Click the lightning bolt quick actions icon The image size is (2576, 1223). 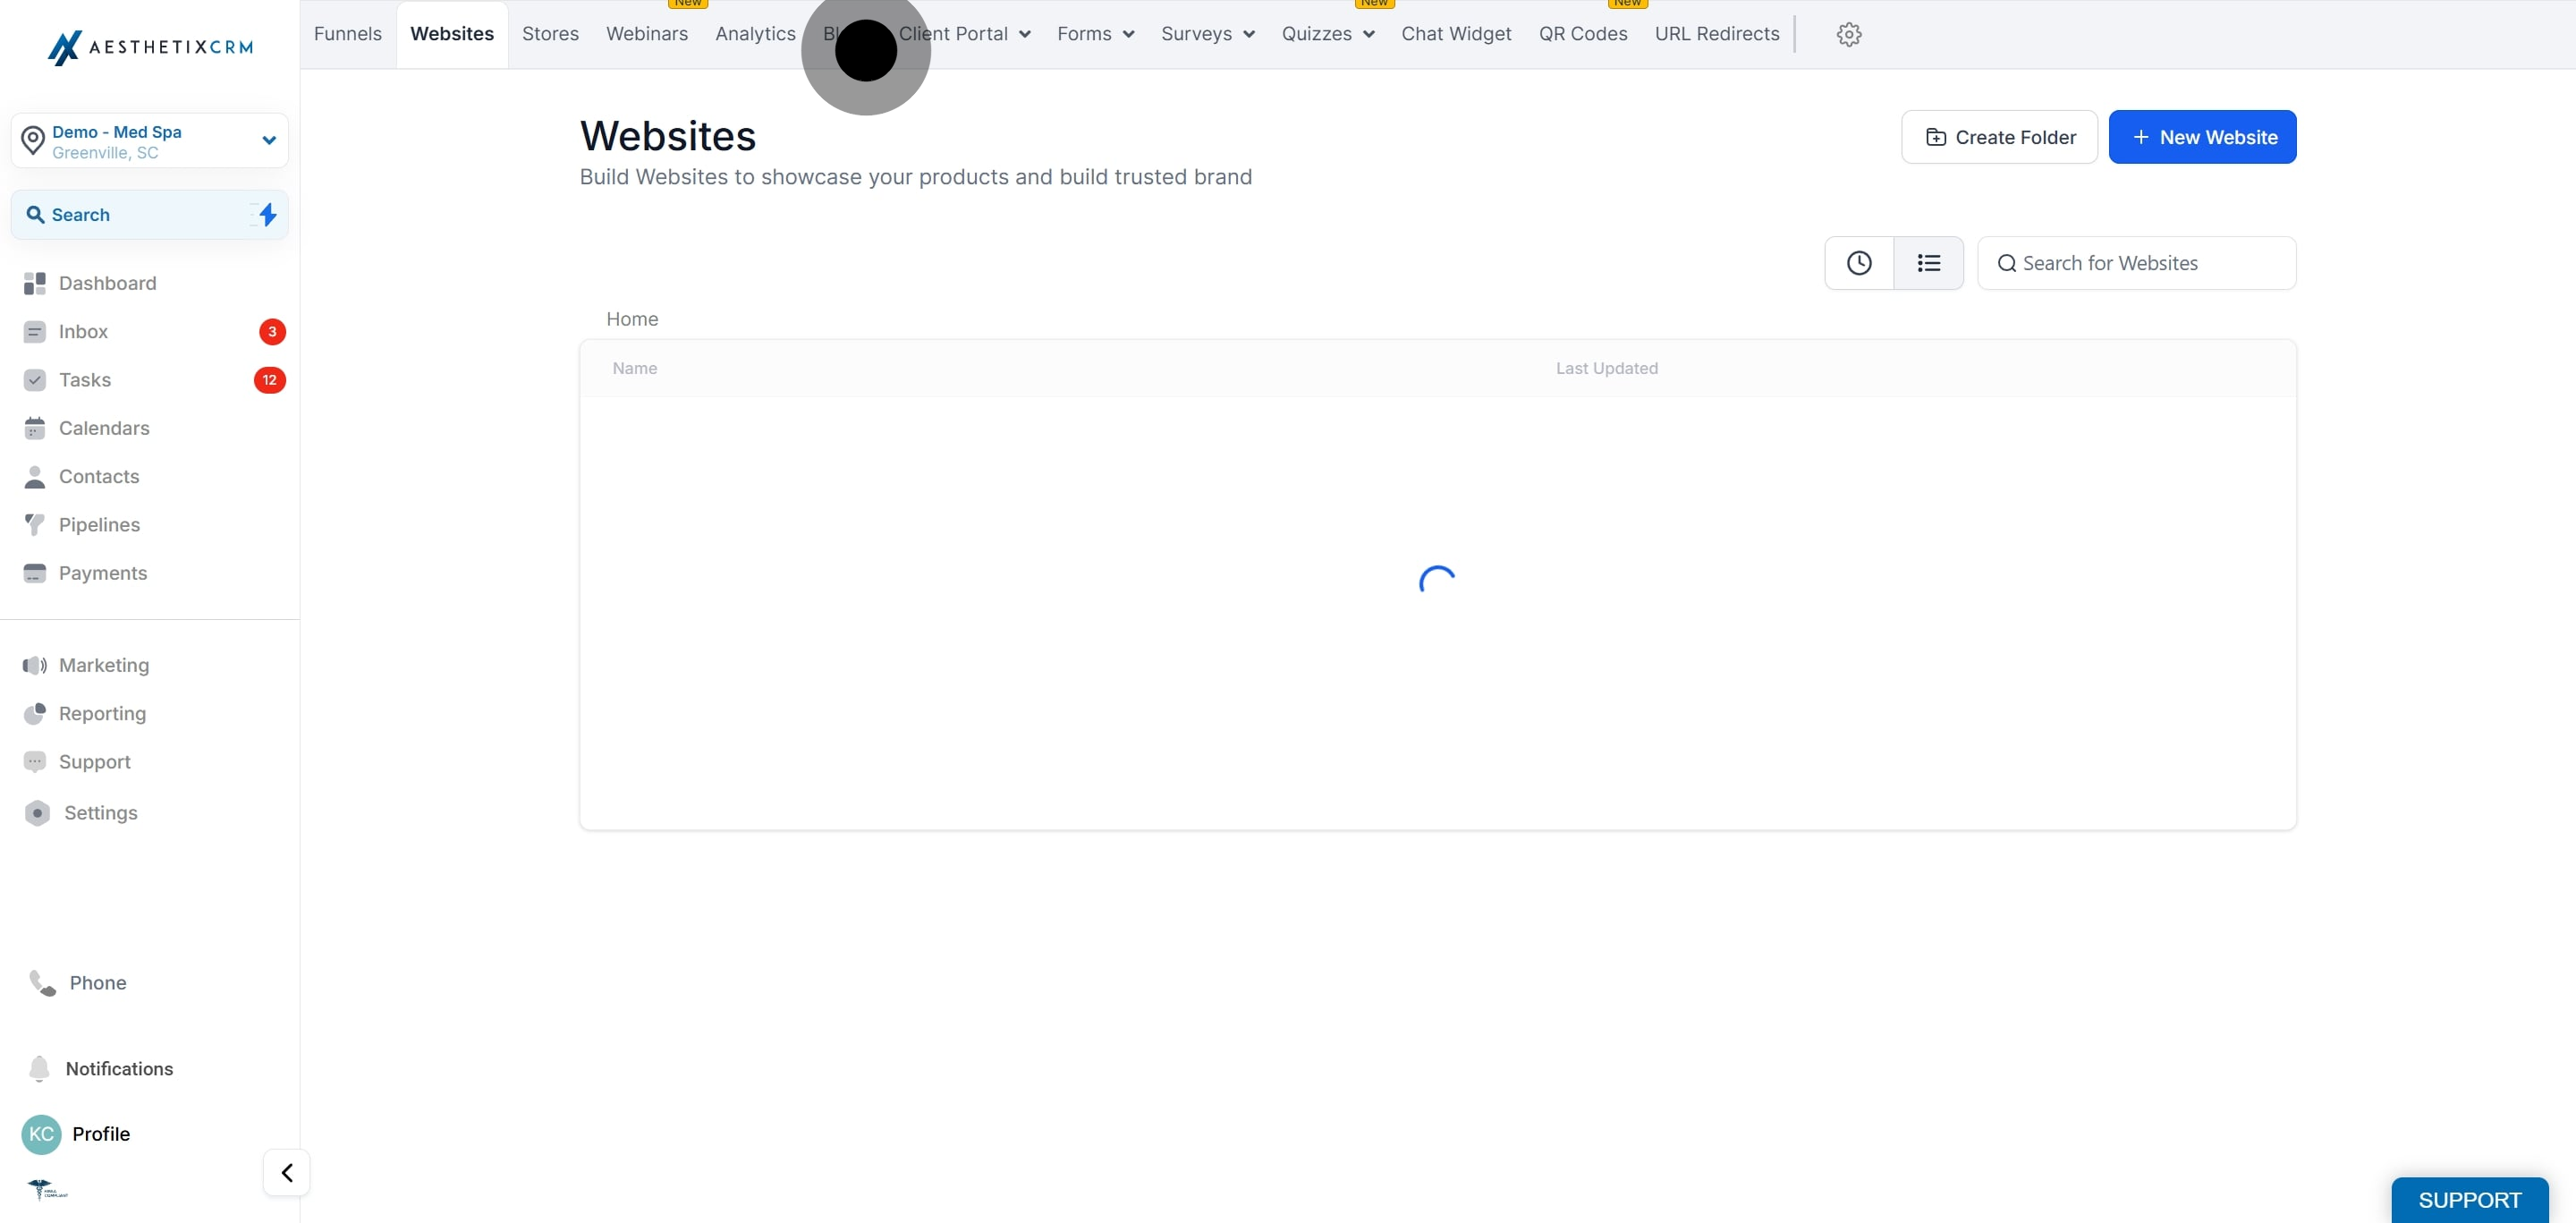[x=267, y=214]
